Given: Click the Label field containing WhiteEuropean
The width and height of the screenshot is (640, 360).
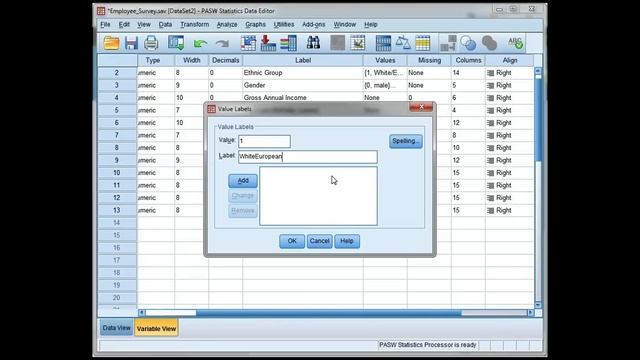Looking at the screenshot, I should tap(308, 157).
